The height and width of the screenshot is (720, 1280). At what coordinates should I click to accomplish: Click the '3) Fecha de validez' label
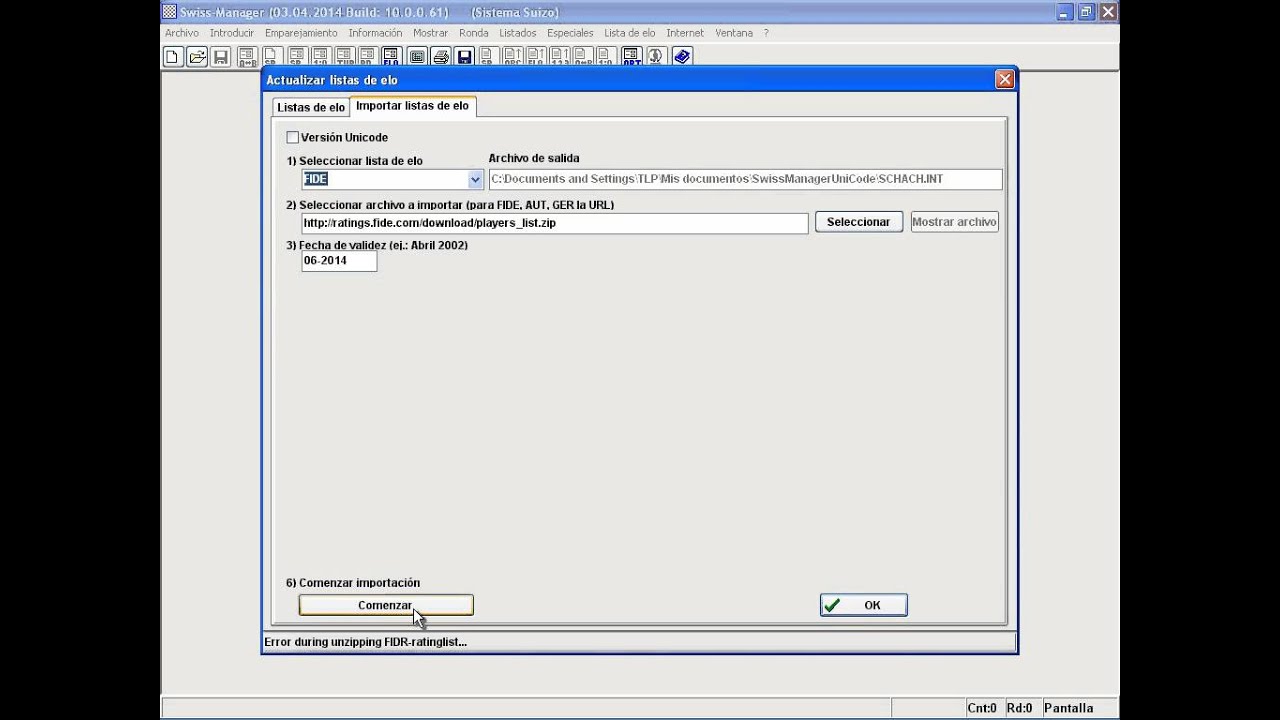tap(377, 245)
